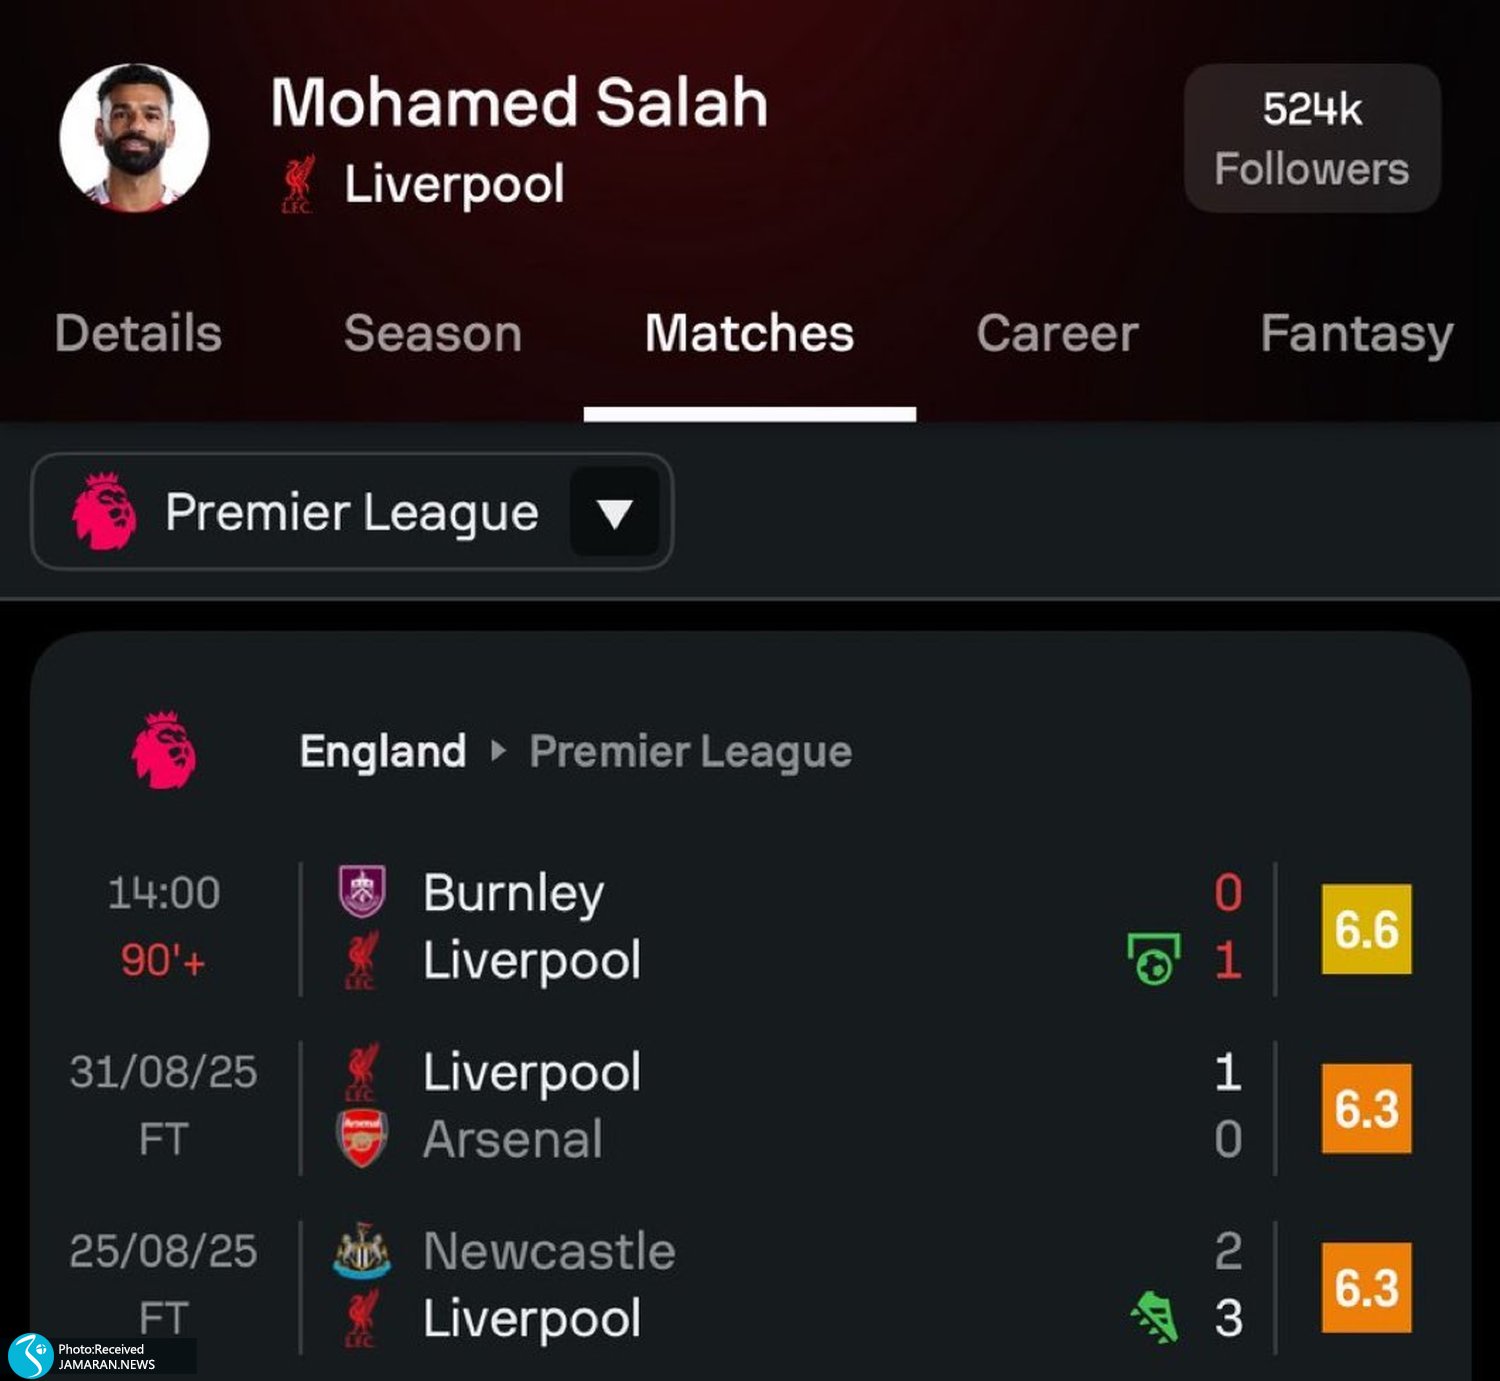Open the Fantasy tab
1500x1381 pixels.
click(1355, 333)
